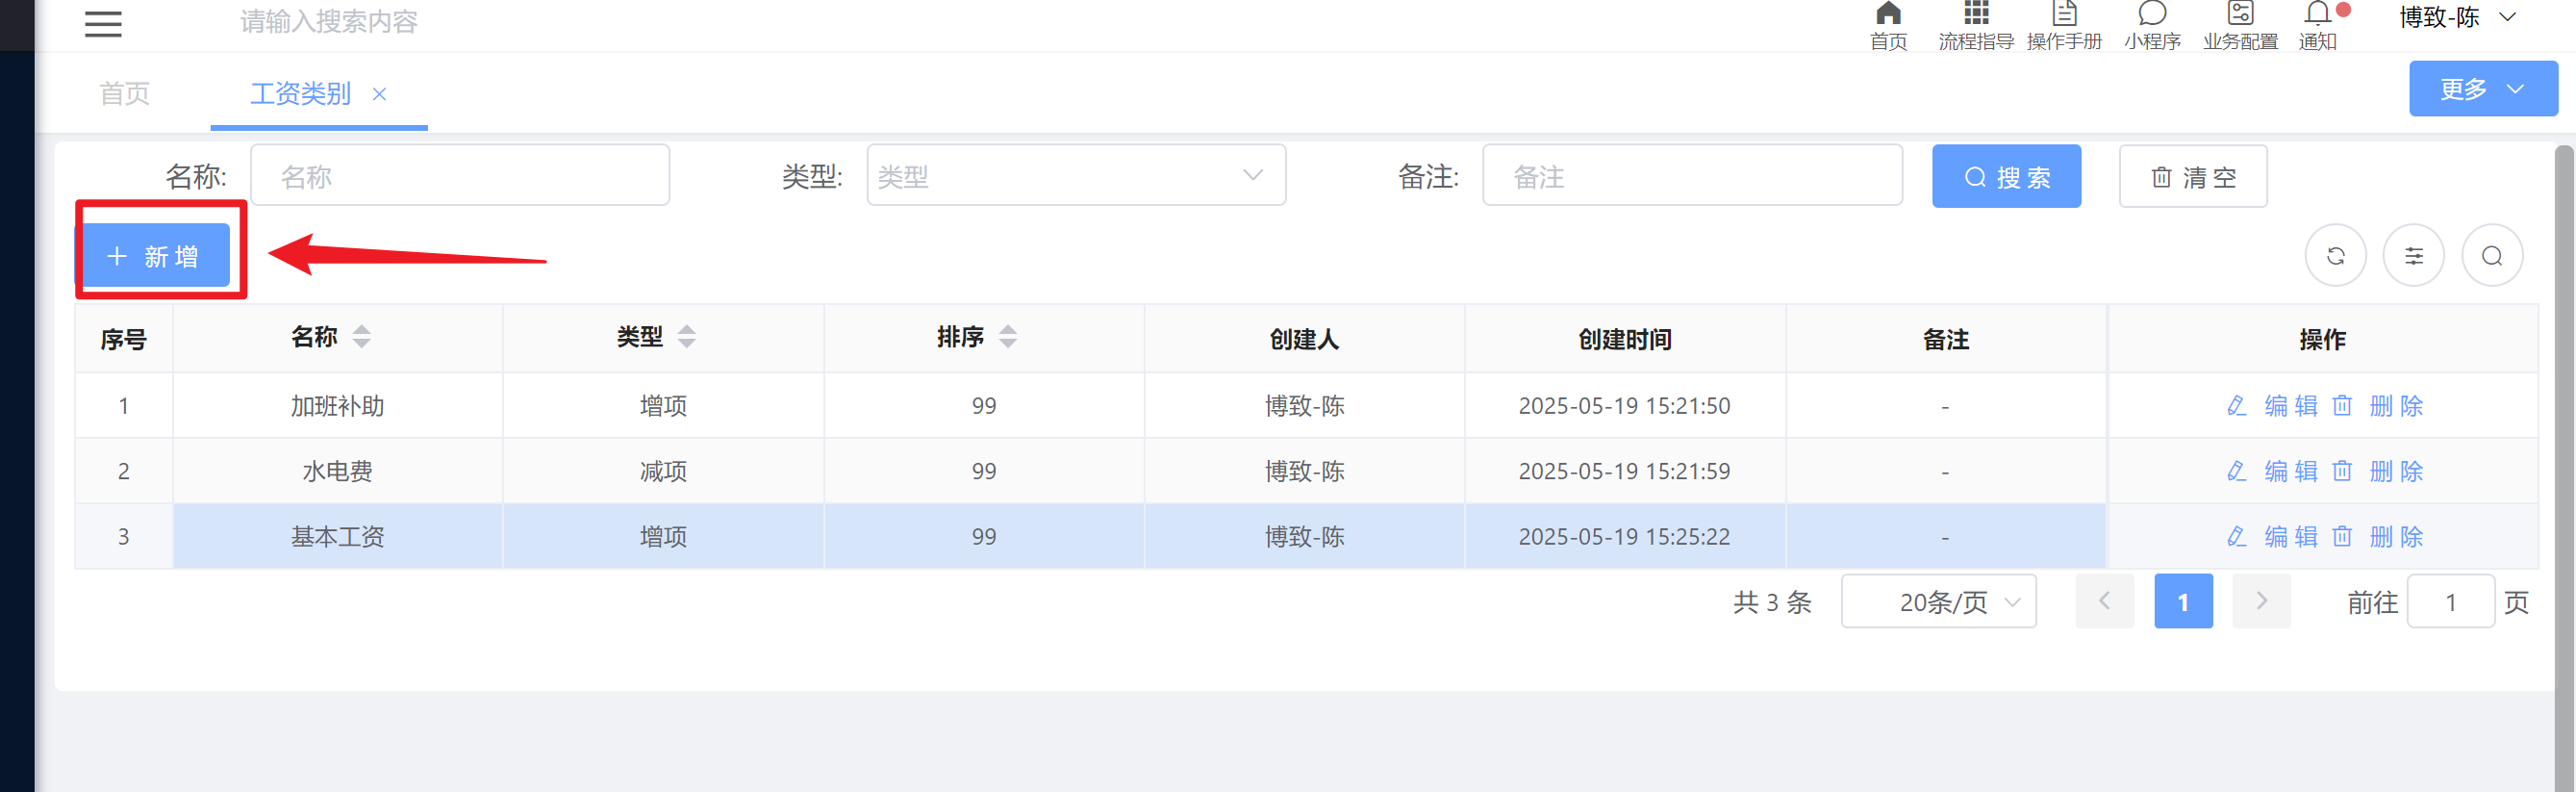Viewport: 2576px width, 792px height.
Task: Expand the 更多 dropdown button
Action: (2483, 89)
